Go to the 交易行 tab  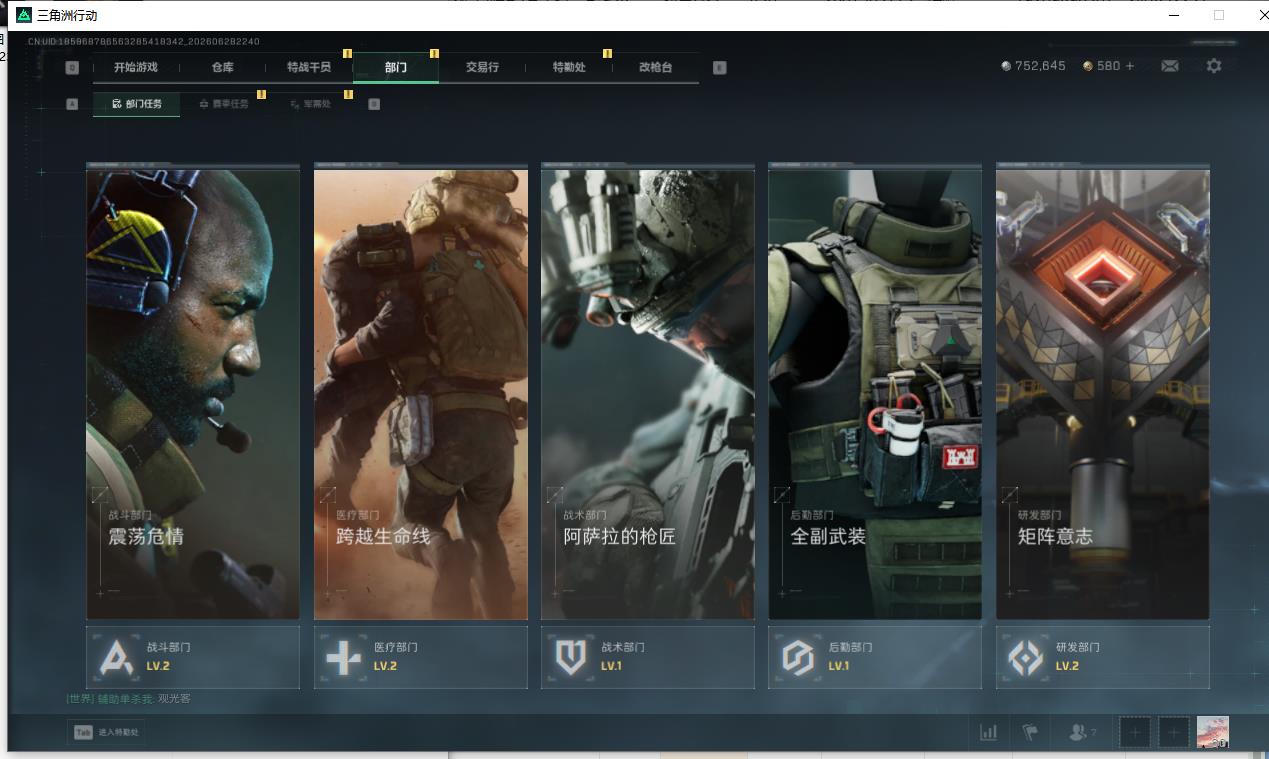tap(482, 67)
